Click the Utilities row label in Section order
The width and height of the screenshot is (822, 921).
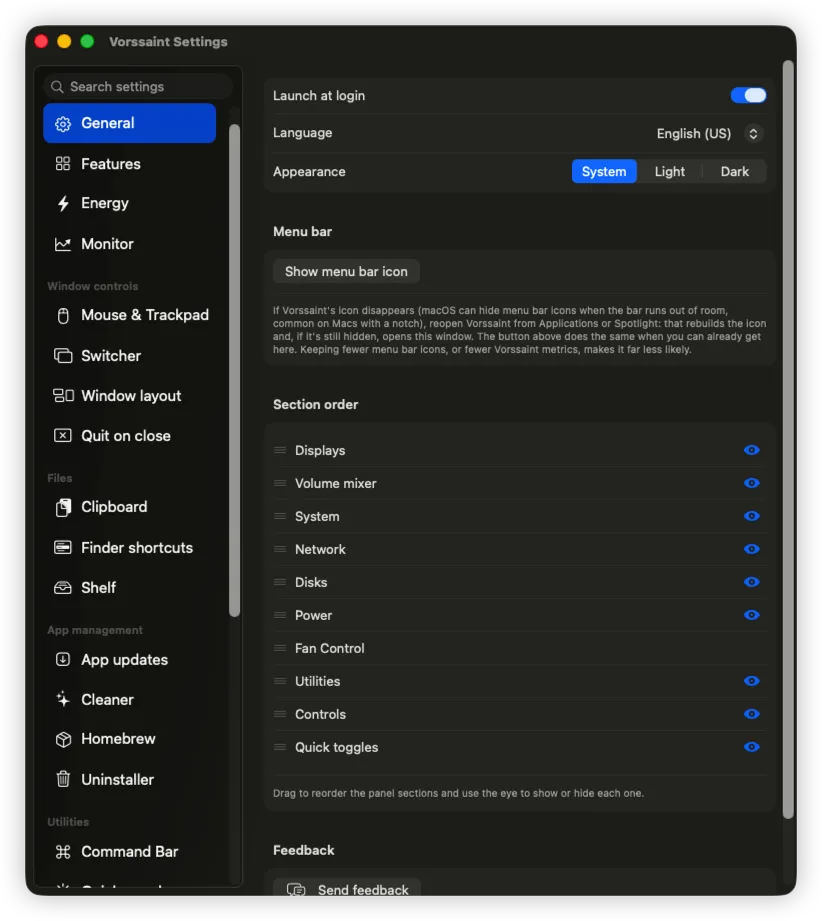point(318,681)
